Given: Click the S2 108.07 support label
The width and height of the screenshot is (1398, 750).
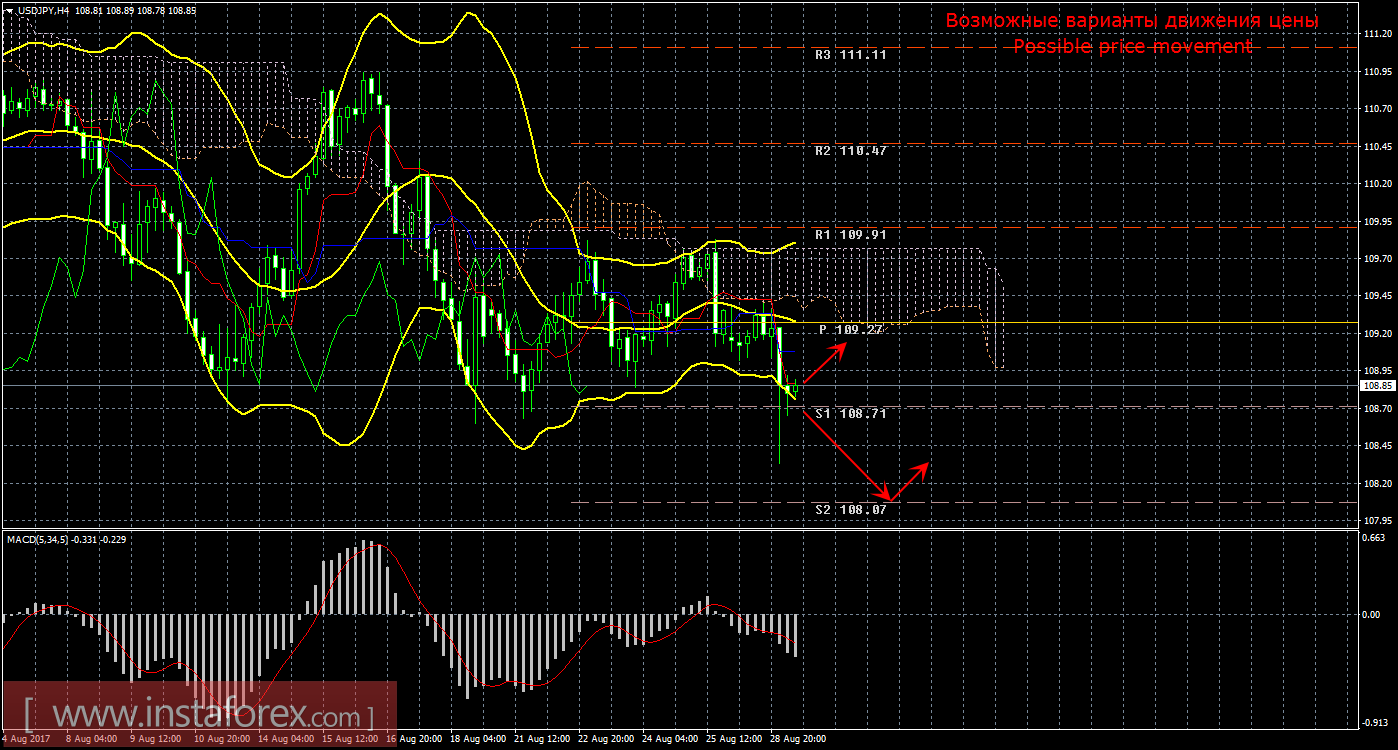Looking at the screenshot, I should 850,509.
